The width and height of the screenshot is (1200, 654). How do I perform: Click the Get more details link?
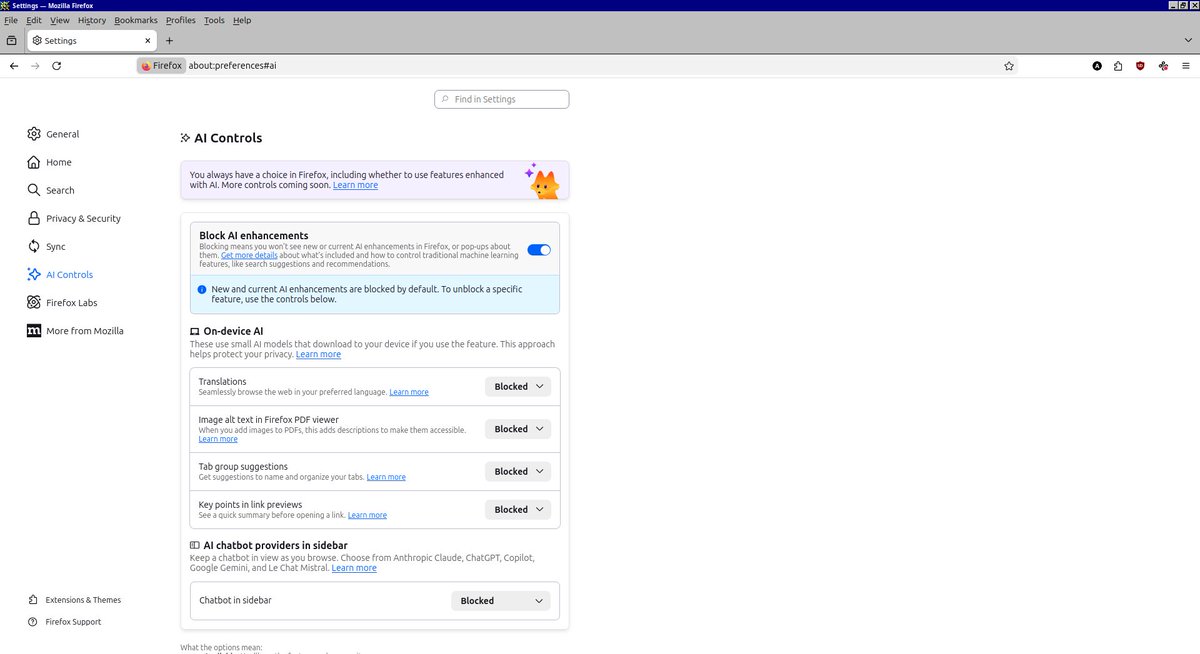coord(249,256)
